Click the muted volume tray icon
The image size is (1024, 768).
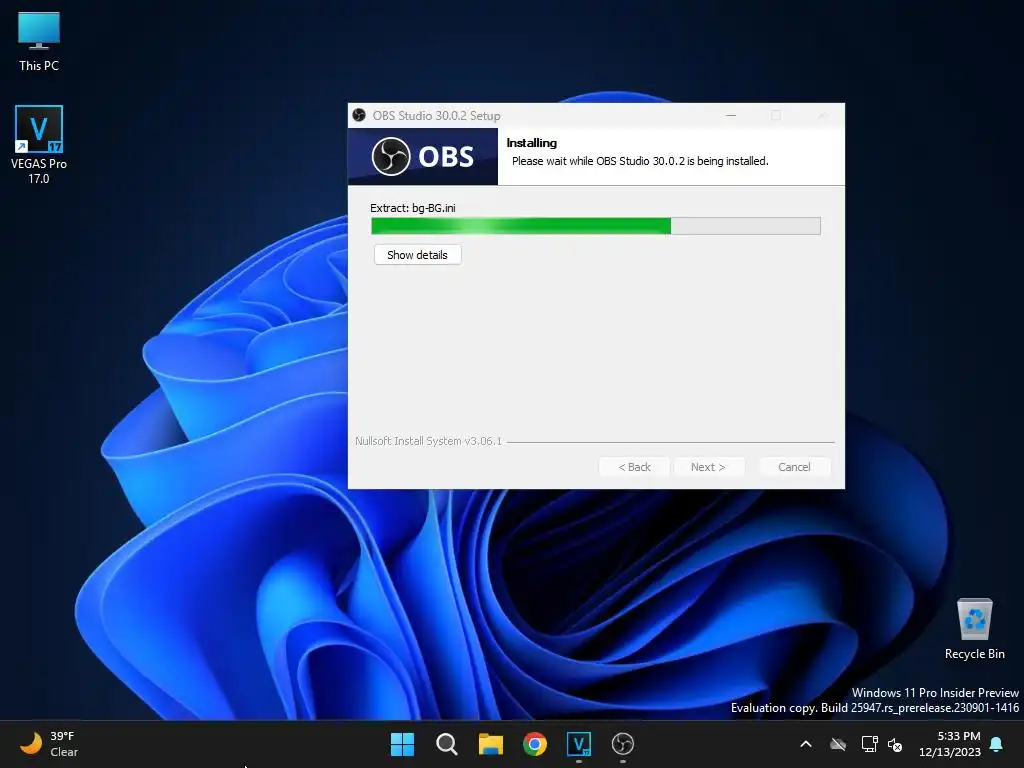tap(895, 744)
